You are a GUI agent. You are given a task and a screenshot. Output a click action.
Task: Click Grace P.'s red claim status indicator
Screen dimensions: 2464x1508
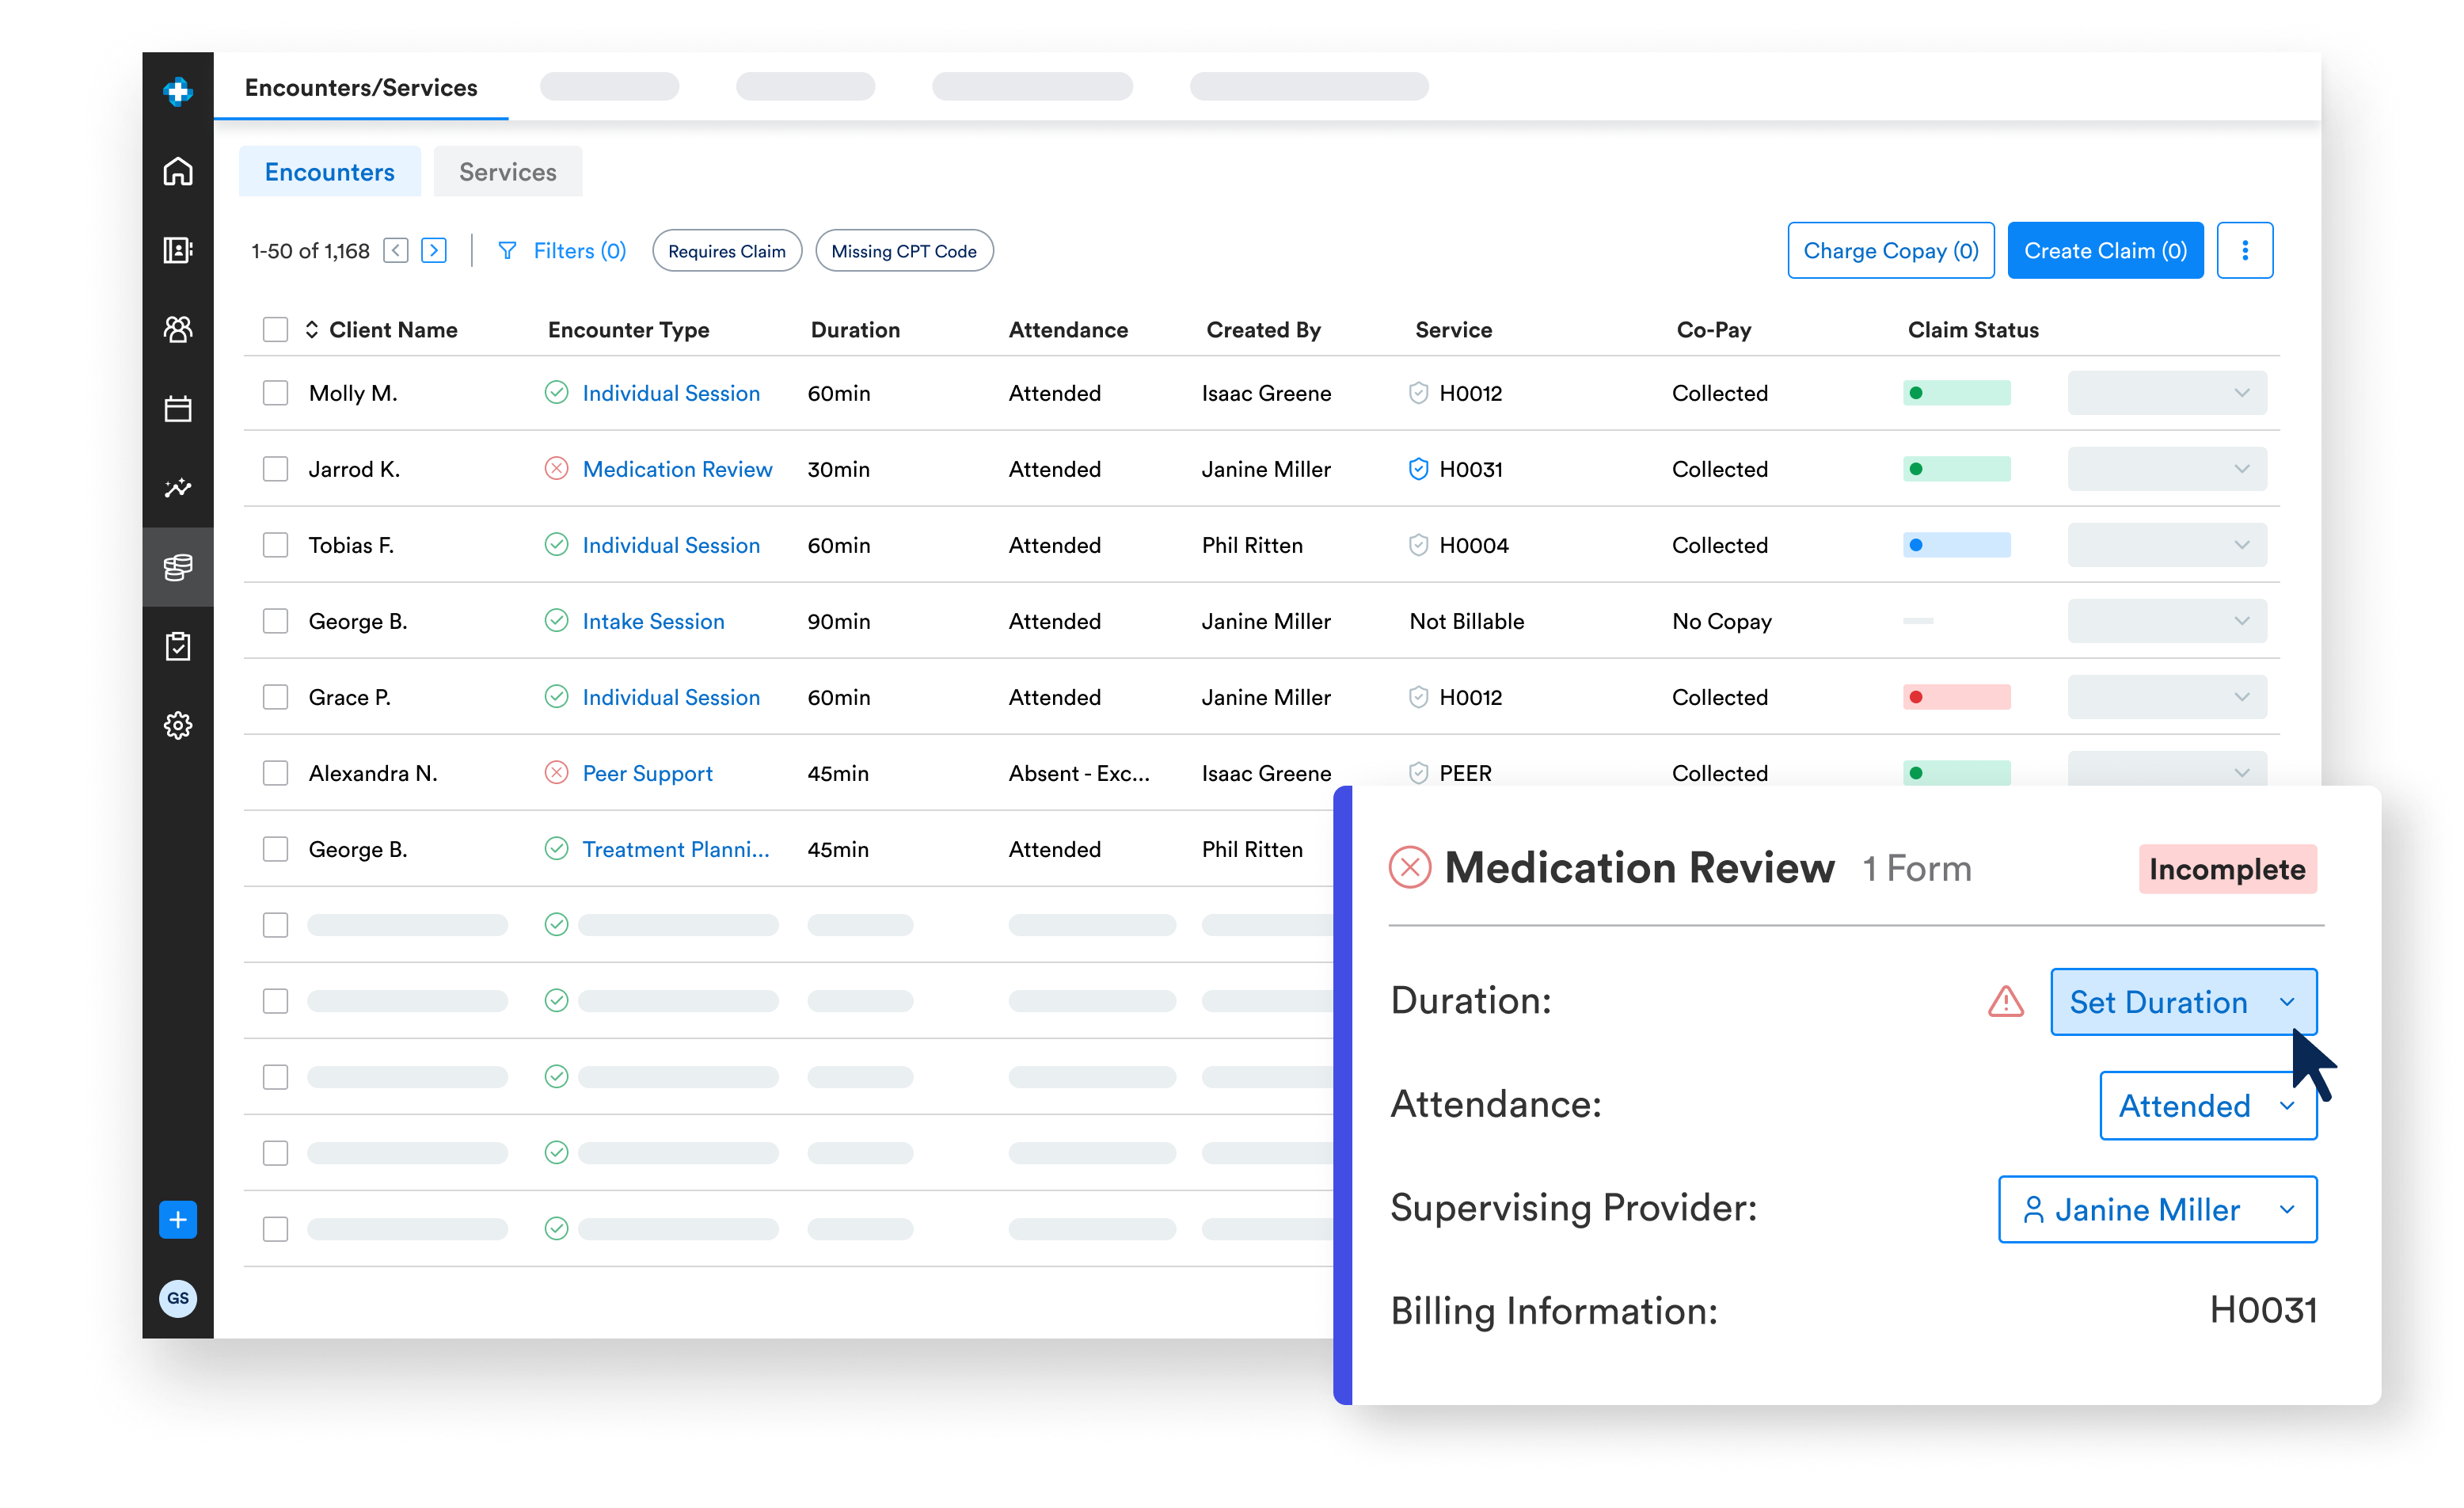tap(1956, 697)
